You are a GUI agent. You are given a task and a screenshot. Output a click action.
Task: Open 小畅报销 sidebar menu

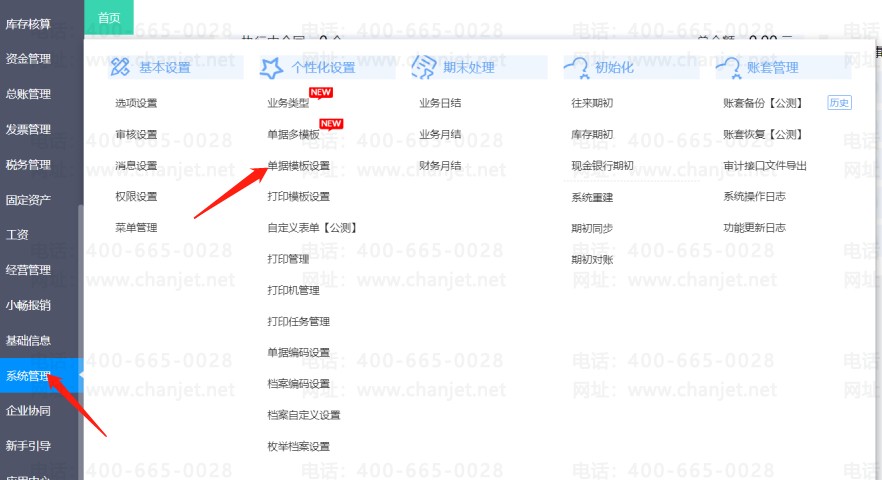(x=28, y=305)
